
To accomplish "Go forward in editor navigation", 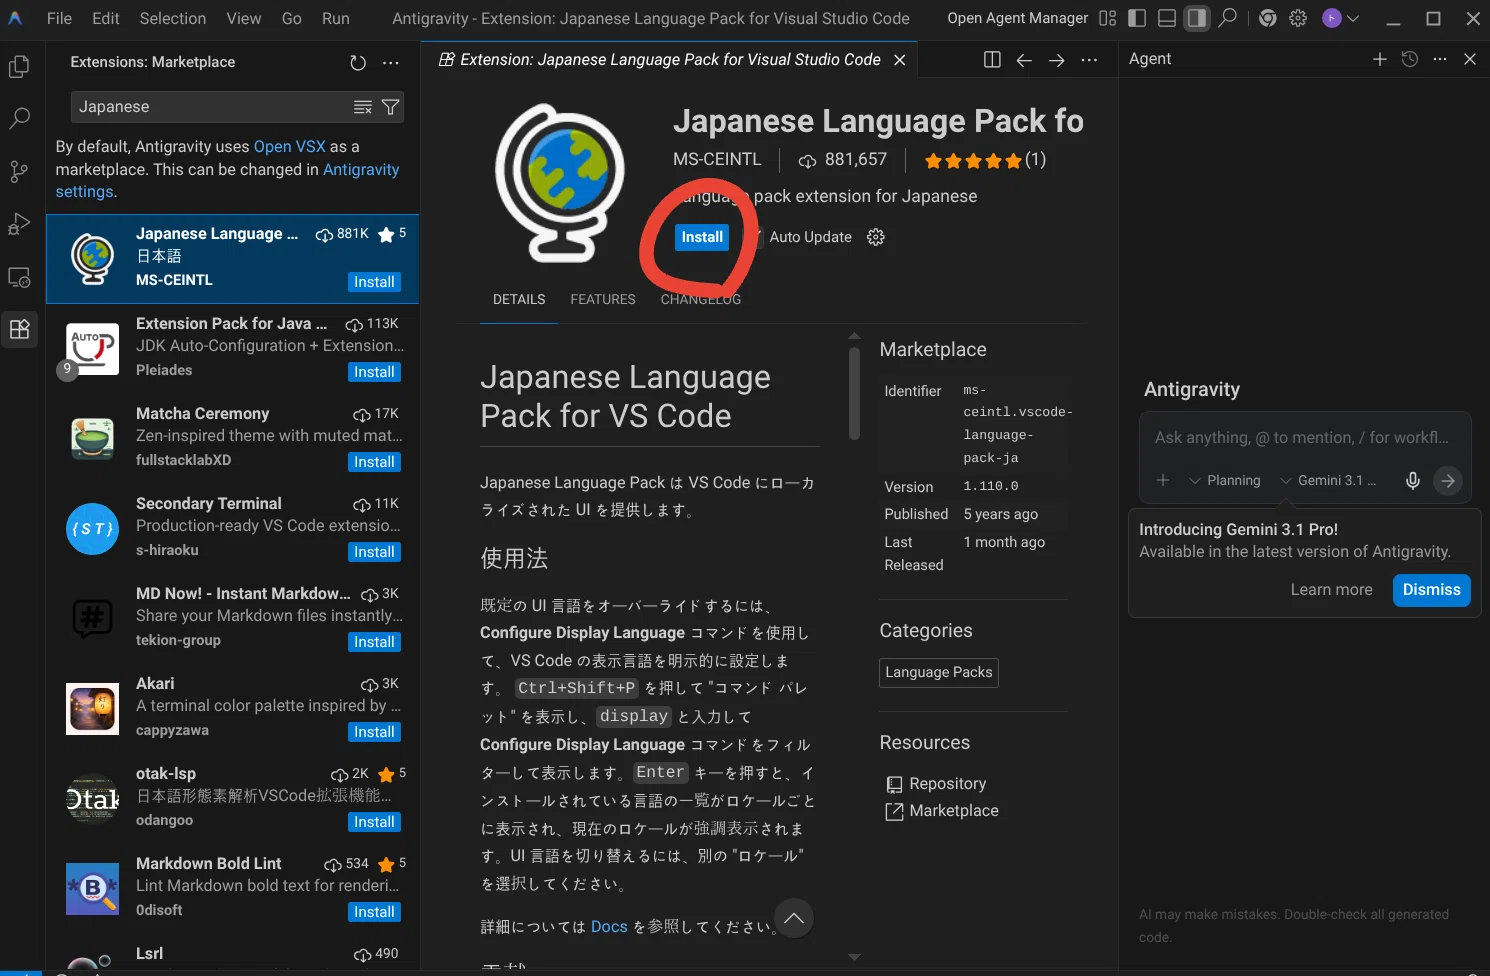I will (x=1056, y=60).
